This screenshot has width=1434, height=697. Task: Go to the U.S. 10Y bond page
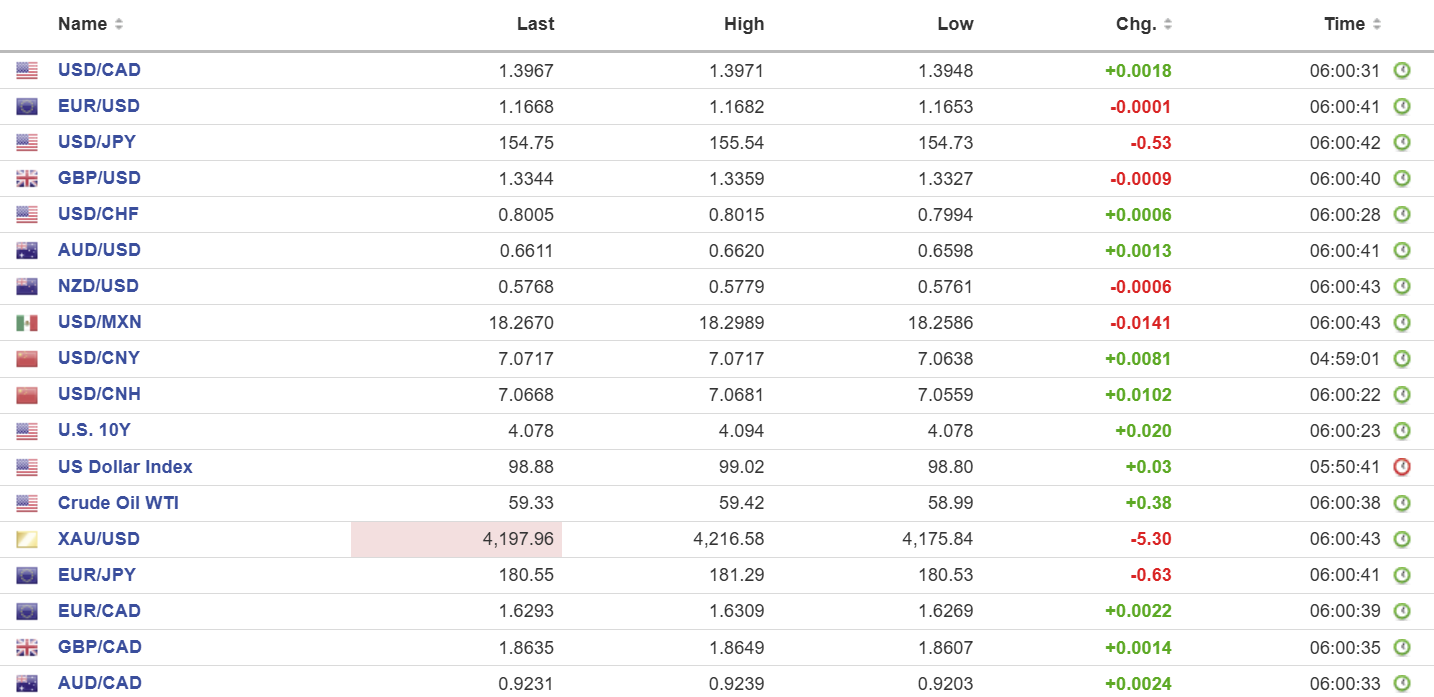click(94, 431)
